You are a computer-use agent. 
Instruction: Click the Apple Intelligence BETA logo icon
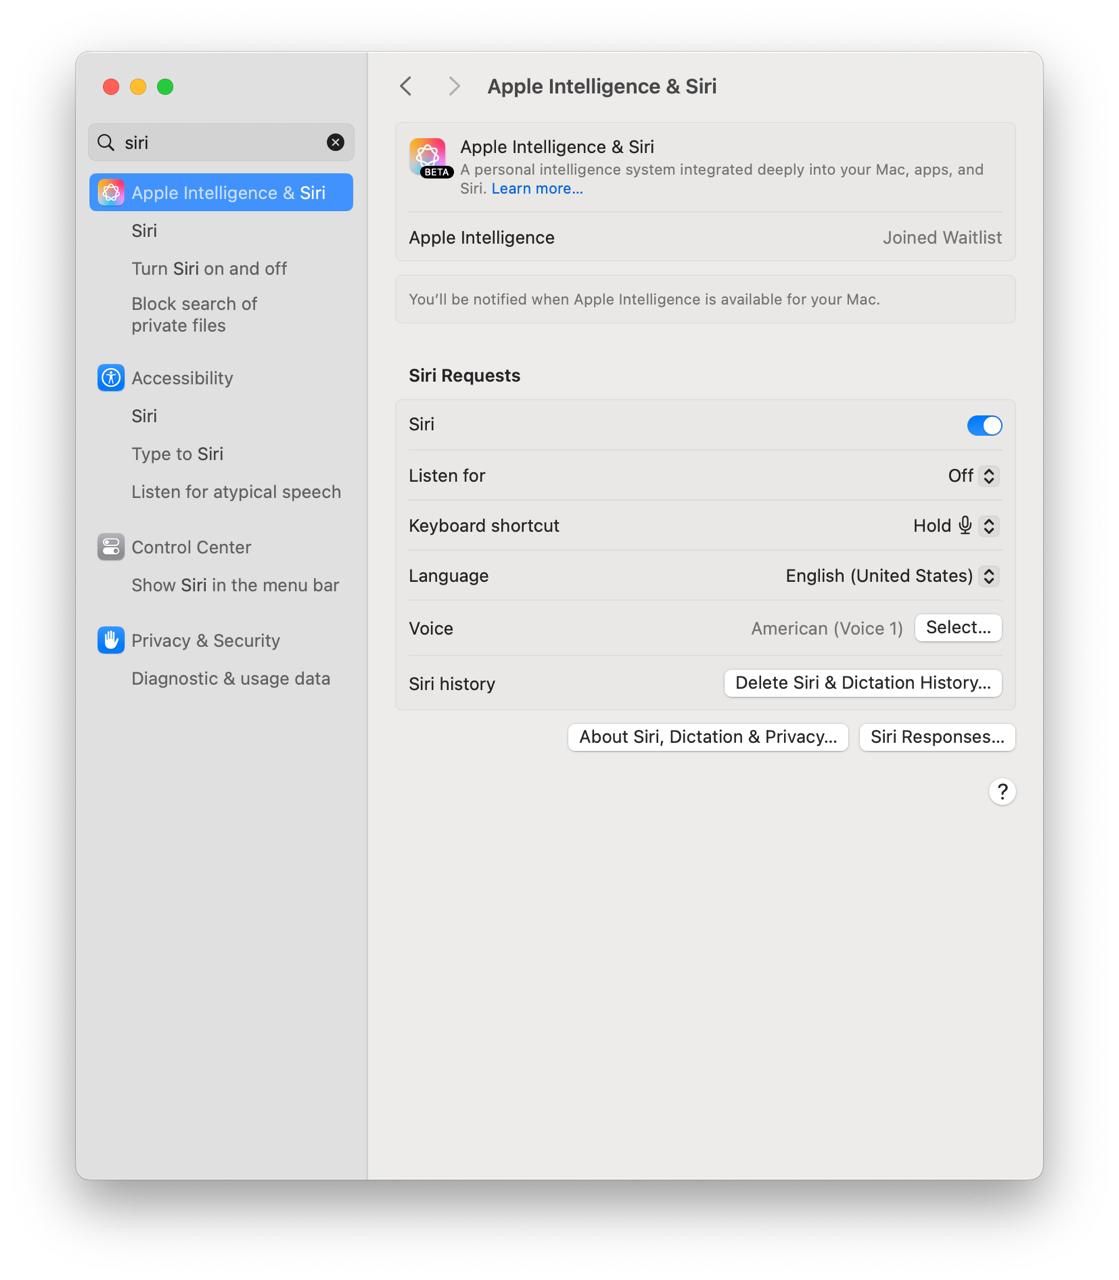[x=429, y=158]
